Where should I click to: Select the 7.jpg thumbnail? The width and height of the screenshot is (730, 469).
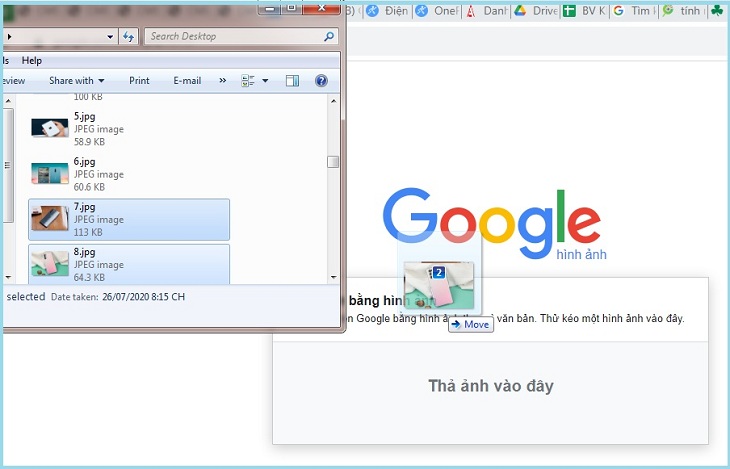(50, 218)
